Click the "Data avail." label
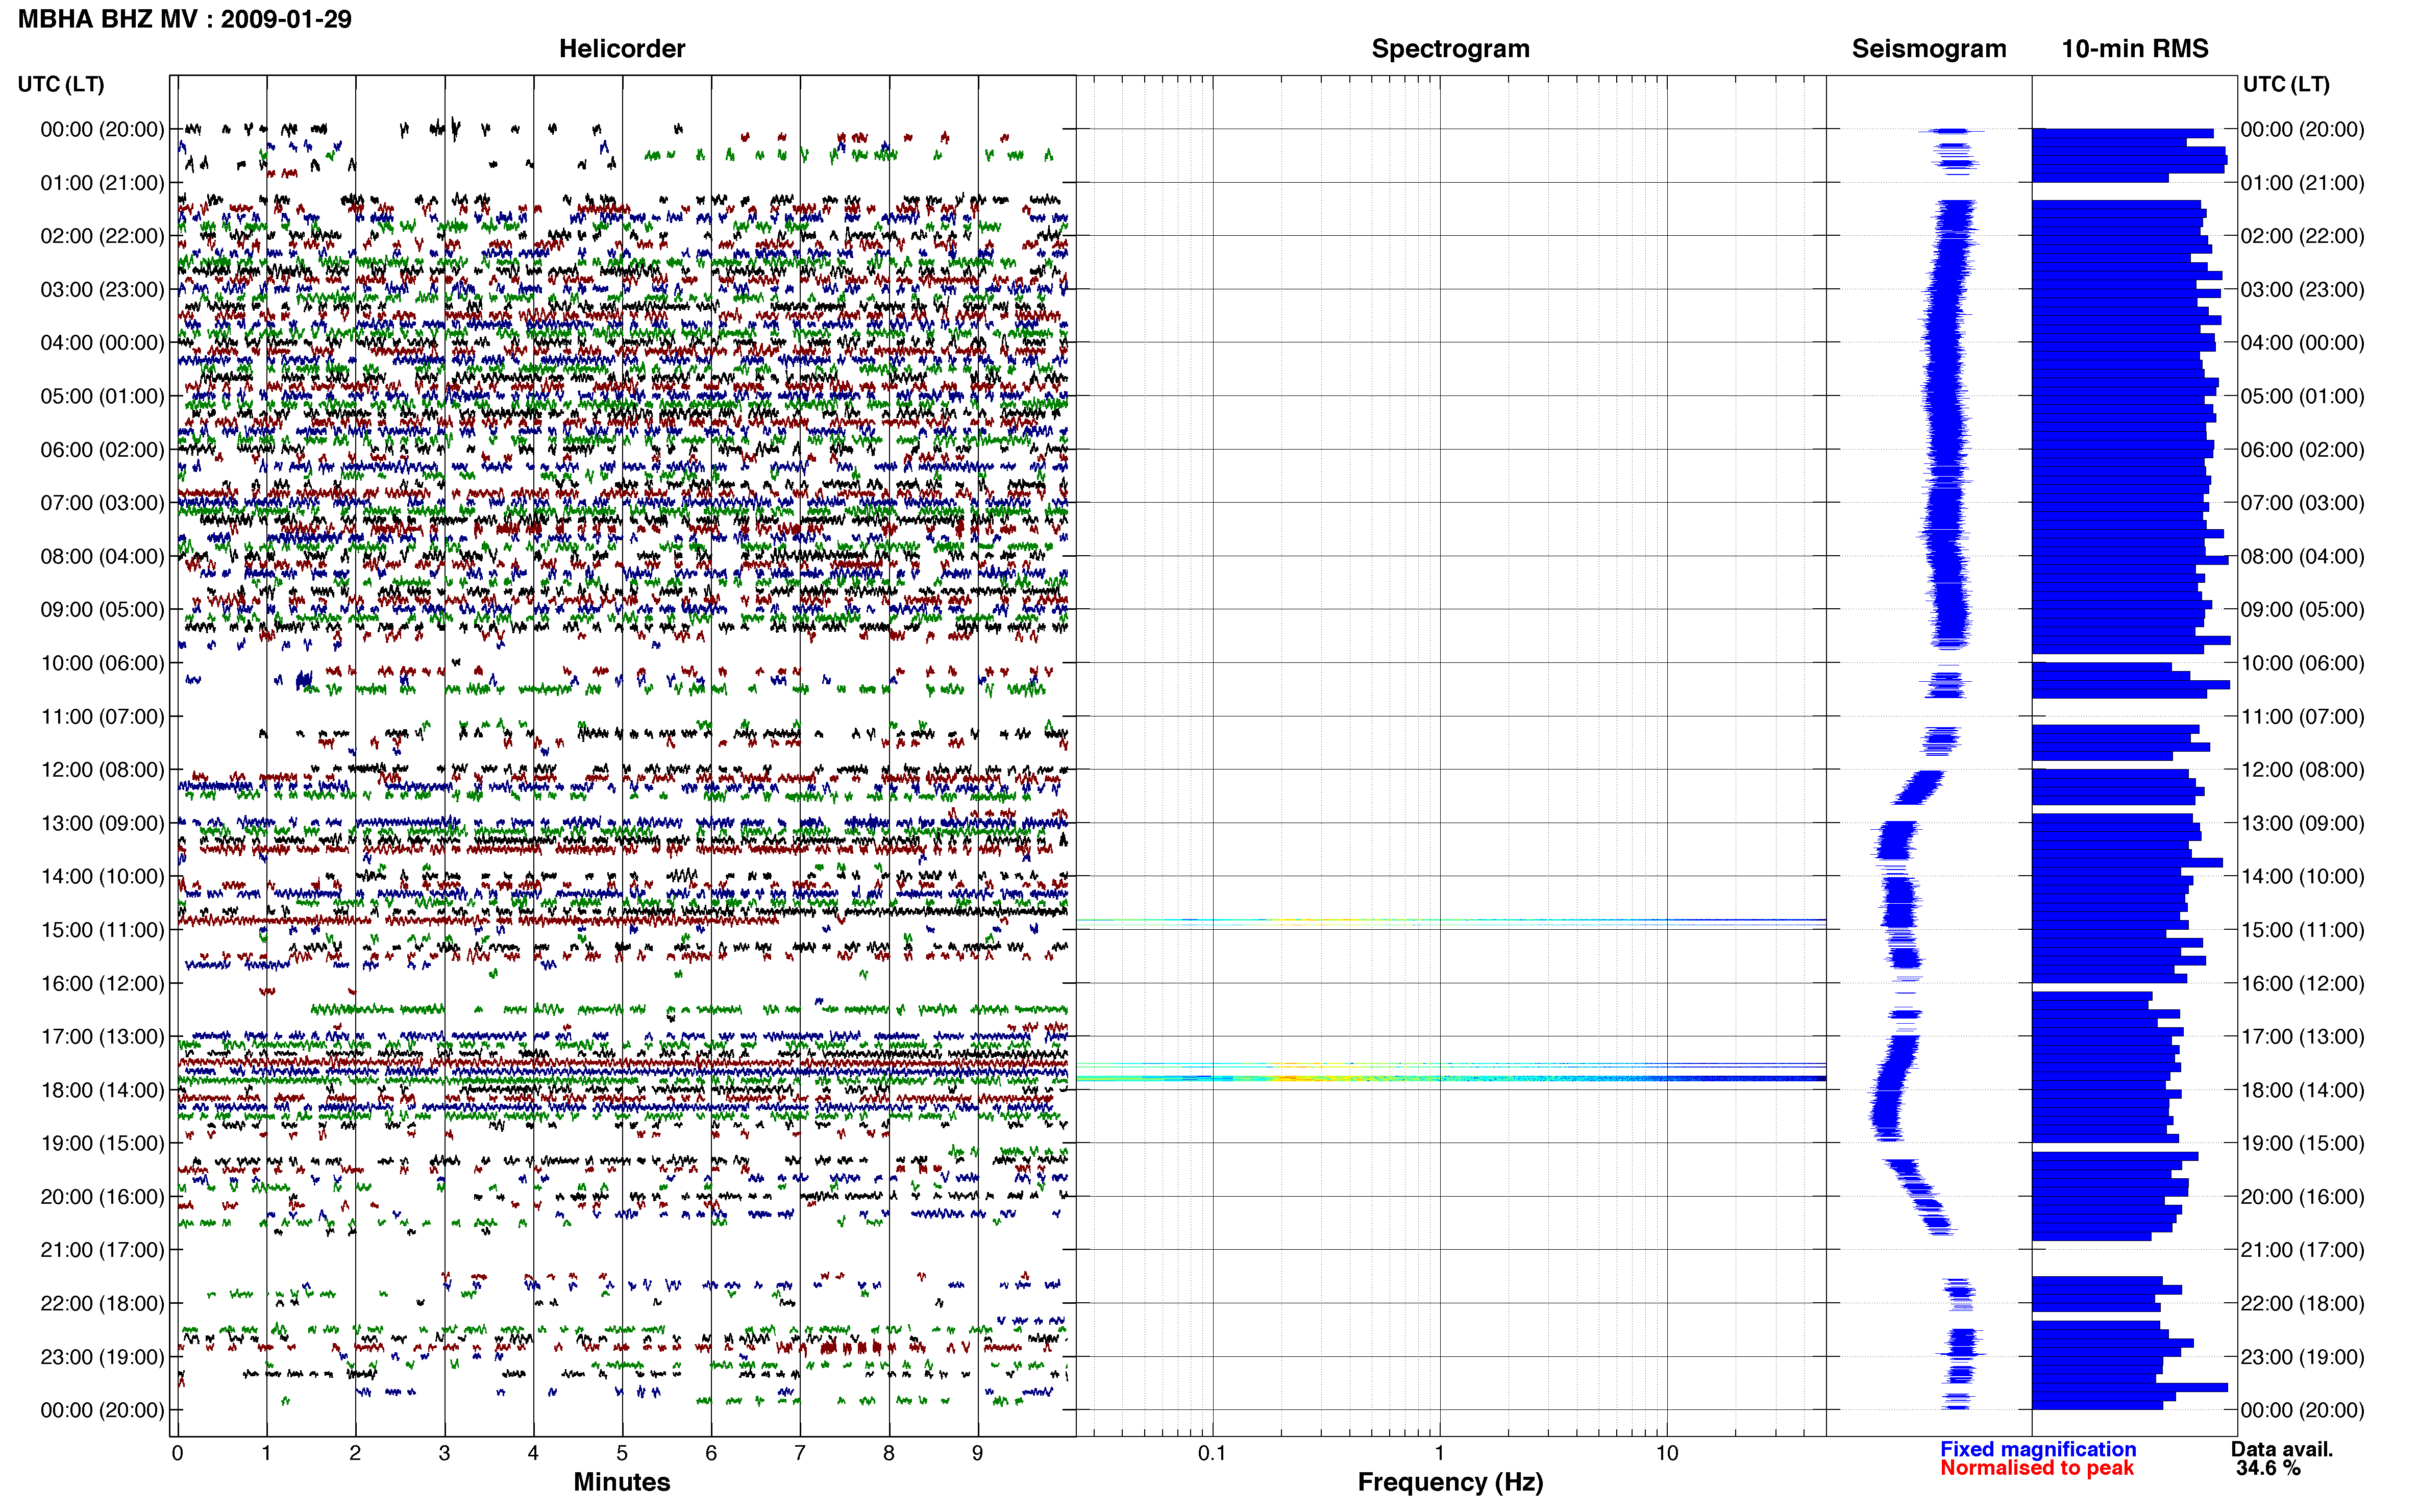This screenshot has width=2419, height=1512. point(2282,1449)
